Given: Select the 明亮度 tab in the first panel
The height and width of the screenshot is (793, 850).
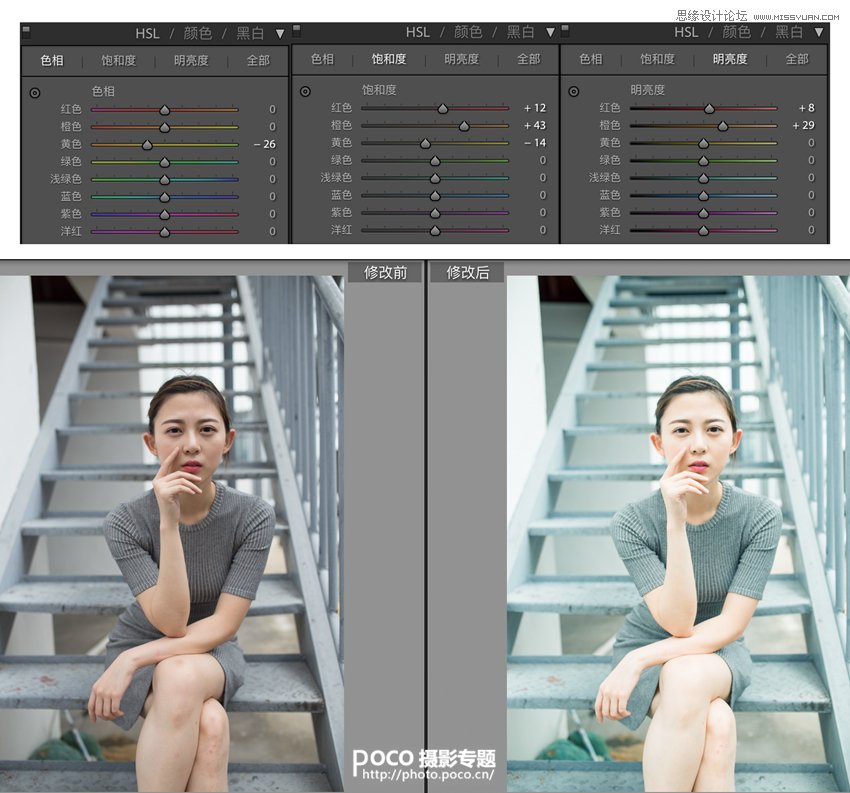Looking at the screenshot, I should [191, 60].
